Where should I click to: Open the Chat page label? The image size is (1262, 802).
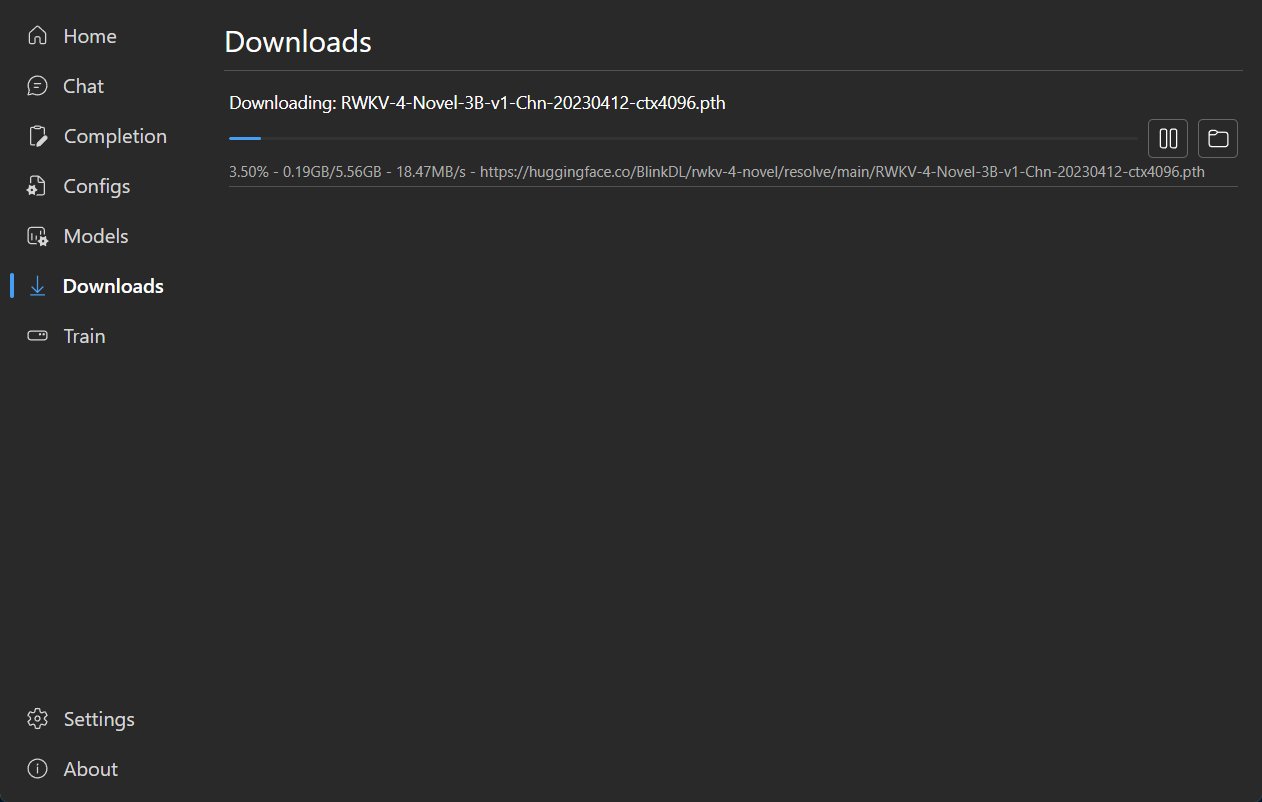click(83, 86)
